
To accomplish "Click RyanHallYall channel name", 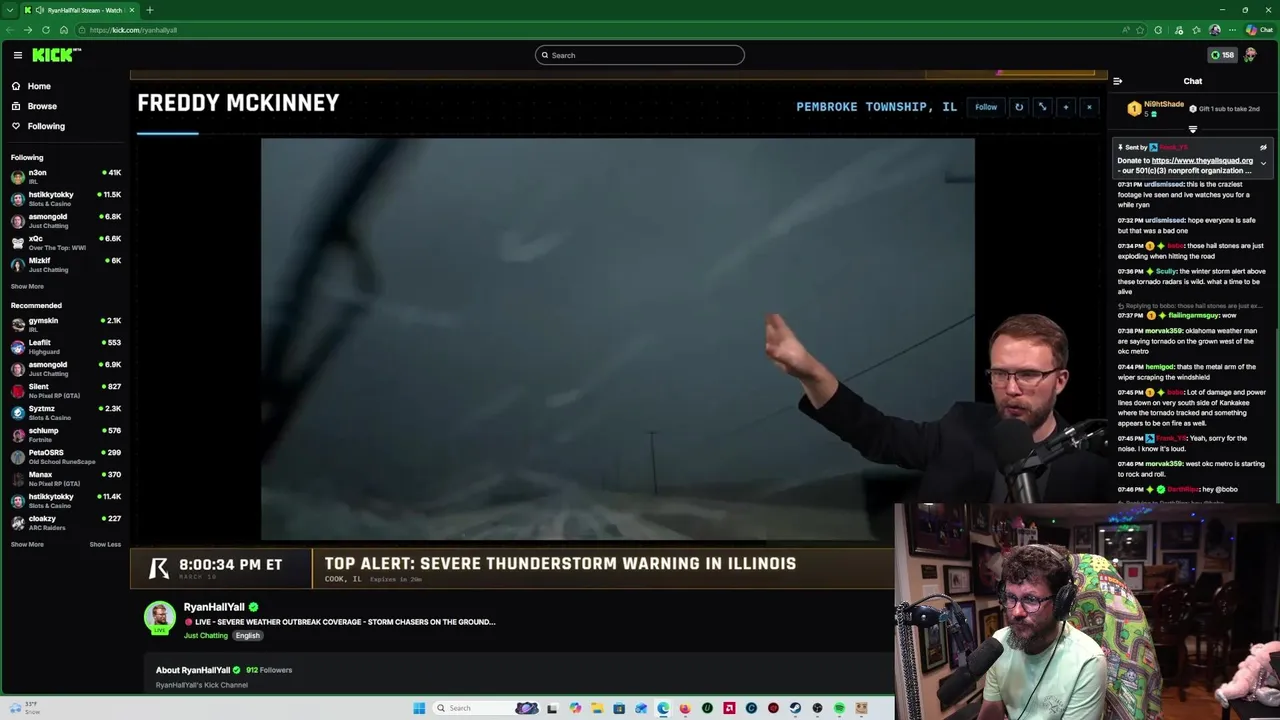I will tap(214, 607).
